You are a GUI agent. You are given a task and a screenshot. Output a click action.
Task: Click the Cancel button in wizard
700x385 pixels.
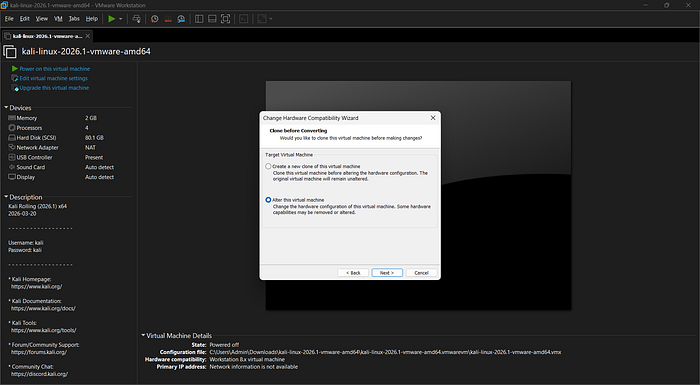point(421,273)
